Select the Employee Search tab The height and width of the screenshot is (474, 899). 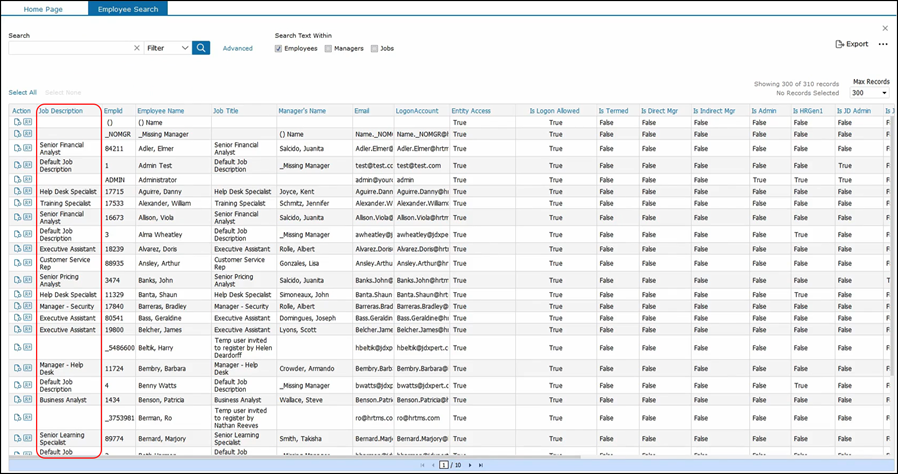(127, 8)
